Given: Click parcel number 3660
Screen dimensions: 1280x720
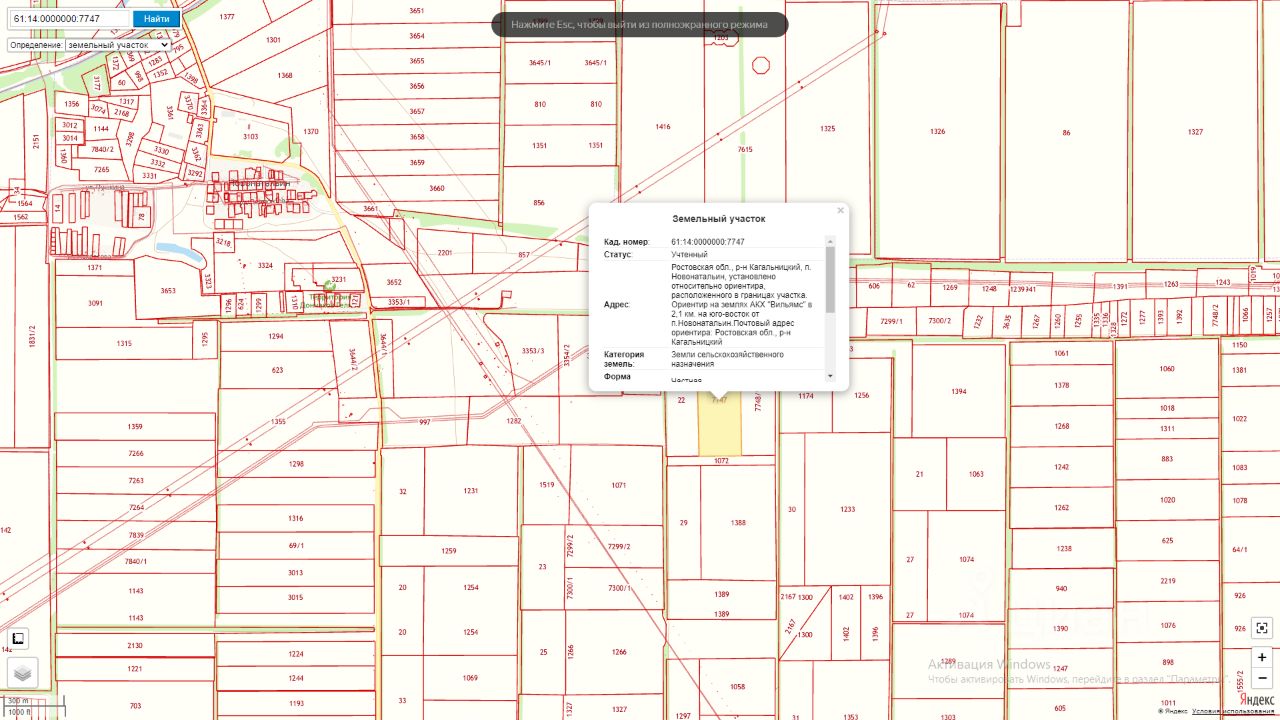Looking at the screenshot, I should (x=437, y=188).
